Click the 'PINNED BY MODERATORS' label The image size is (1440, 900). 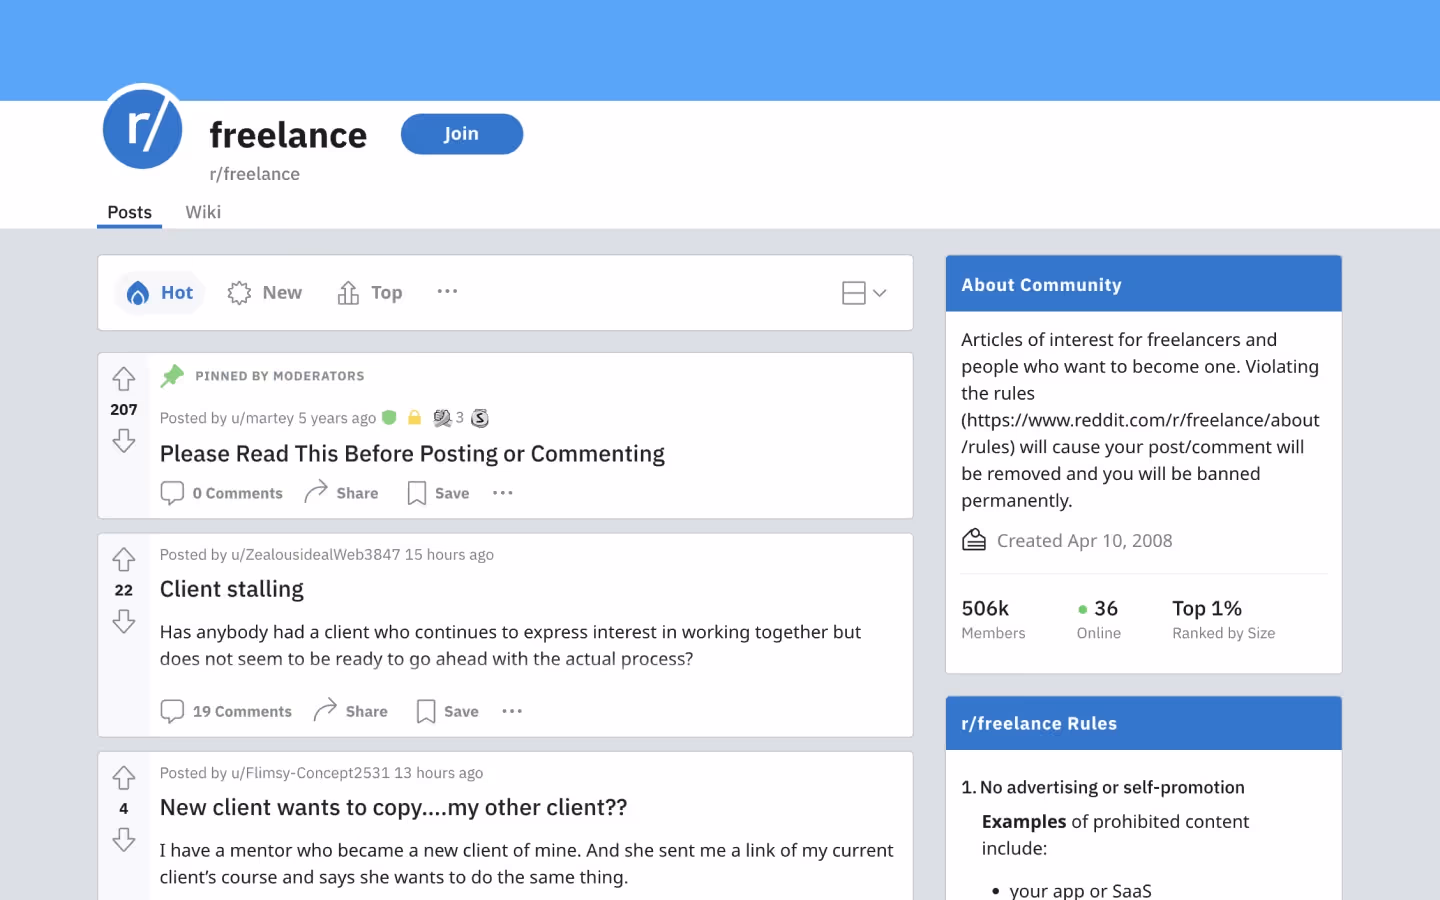point(280,376)
